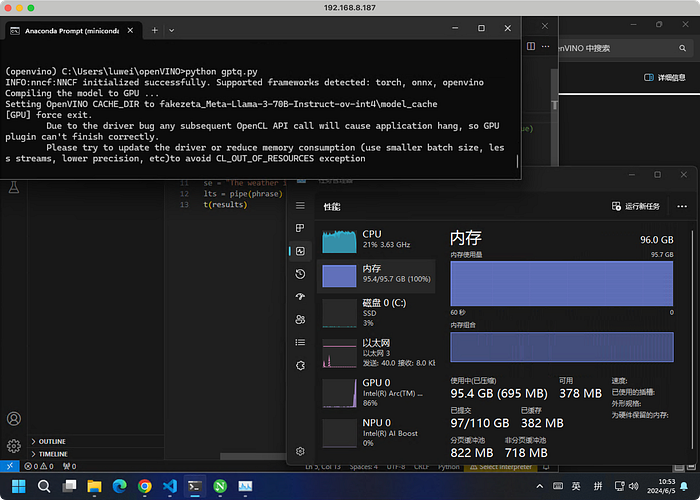Open clock showing 10:53 2024/6/5
700x500 pixels.
[x=660, y=486]
